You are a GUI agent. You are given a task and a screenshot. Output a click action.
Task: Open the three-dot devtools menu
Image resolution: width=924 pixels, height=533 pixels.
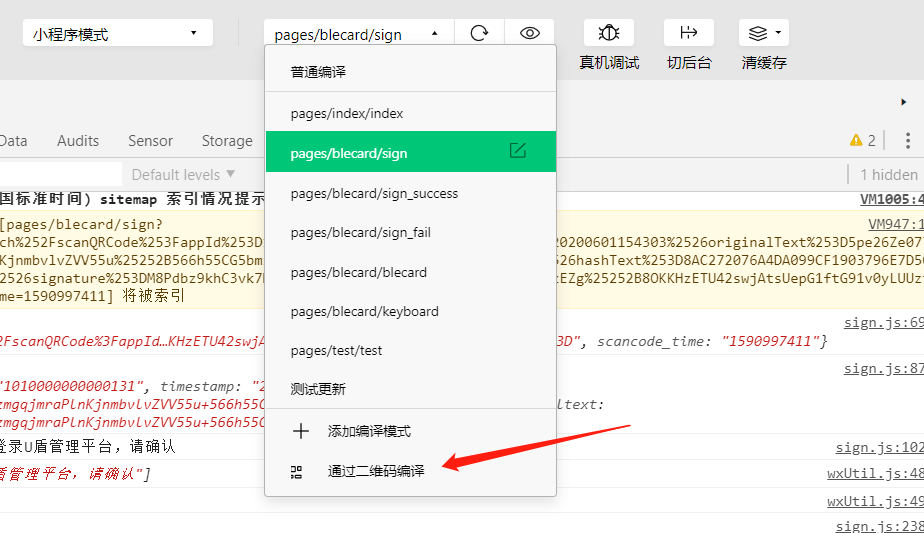click(x=908, y=140)
